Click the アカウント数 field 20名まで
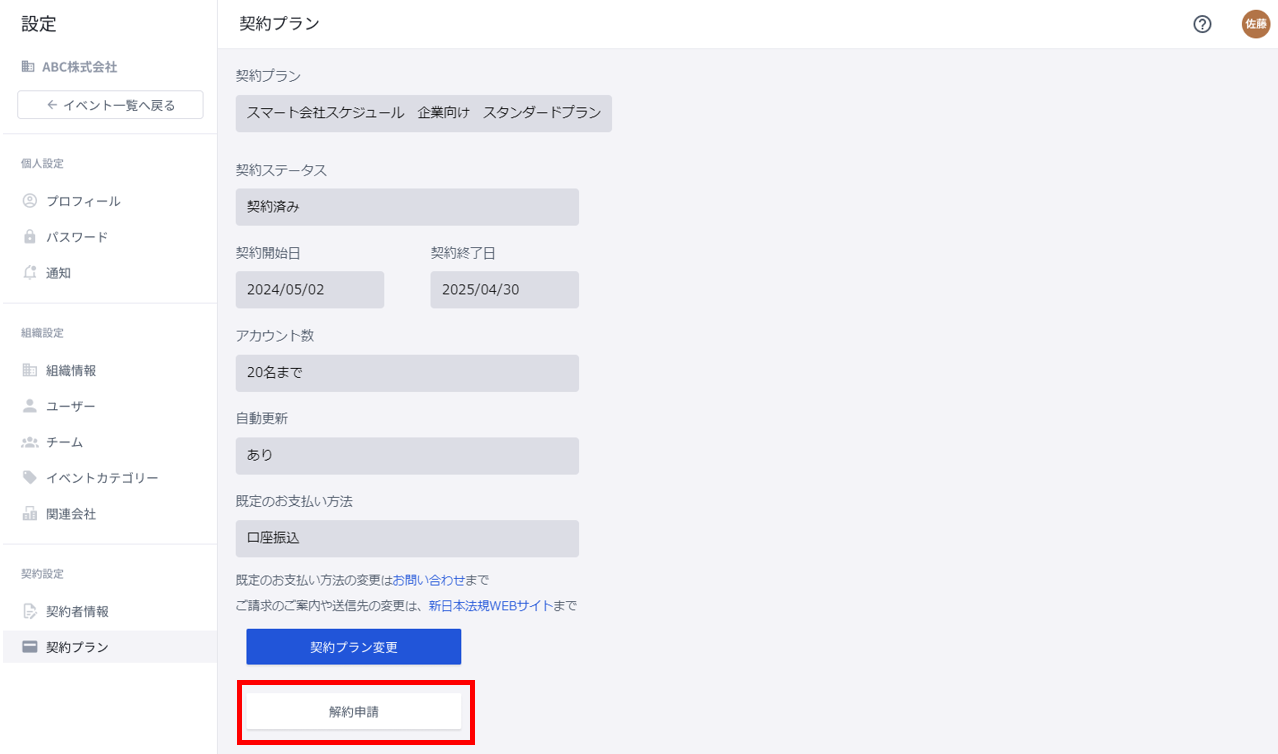The image size is (1278, 754). [407, 373]
